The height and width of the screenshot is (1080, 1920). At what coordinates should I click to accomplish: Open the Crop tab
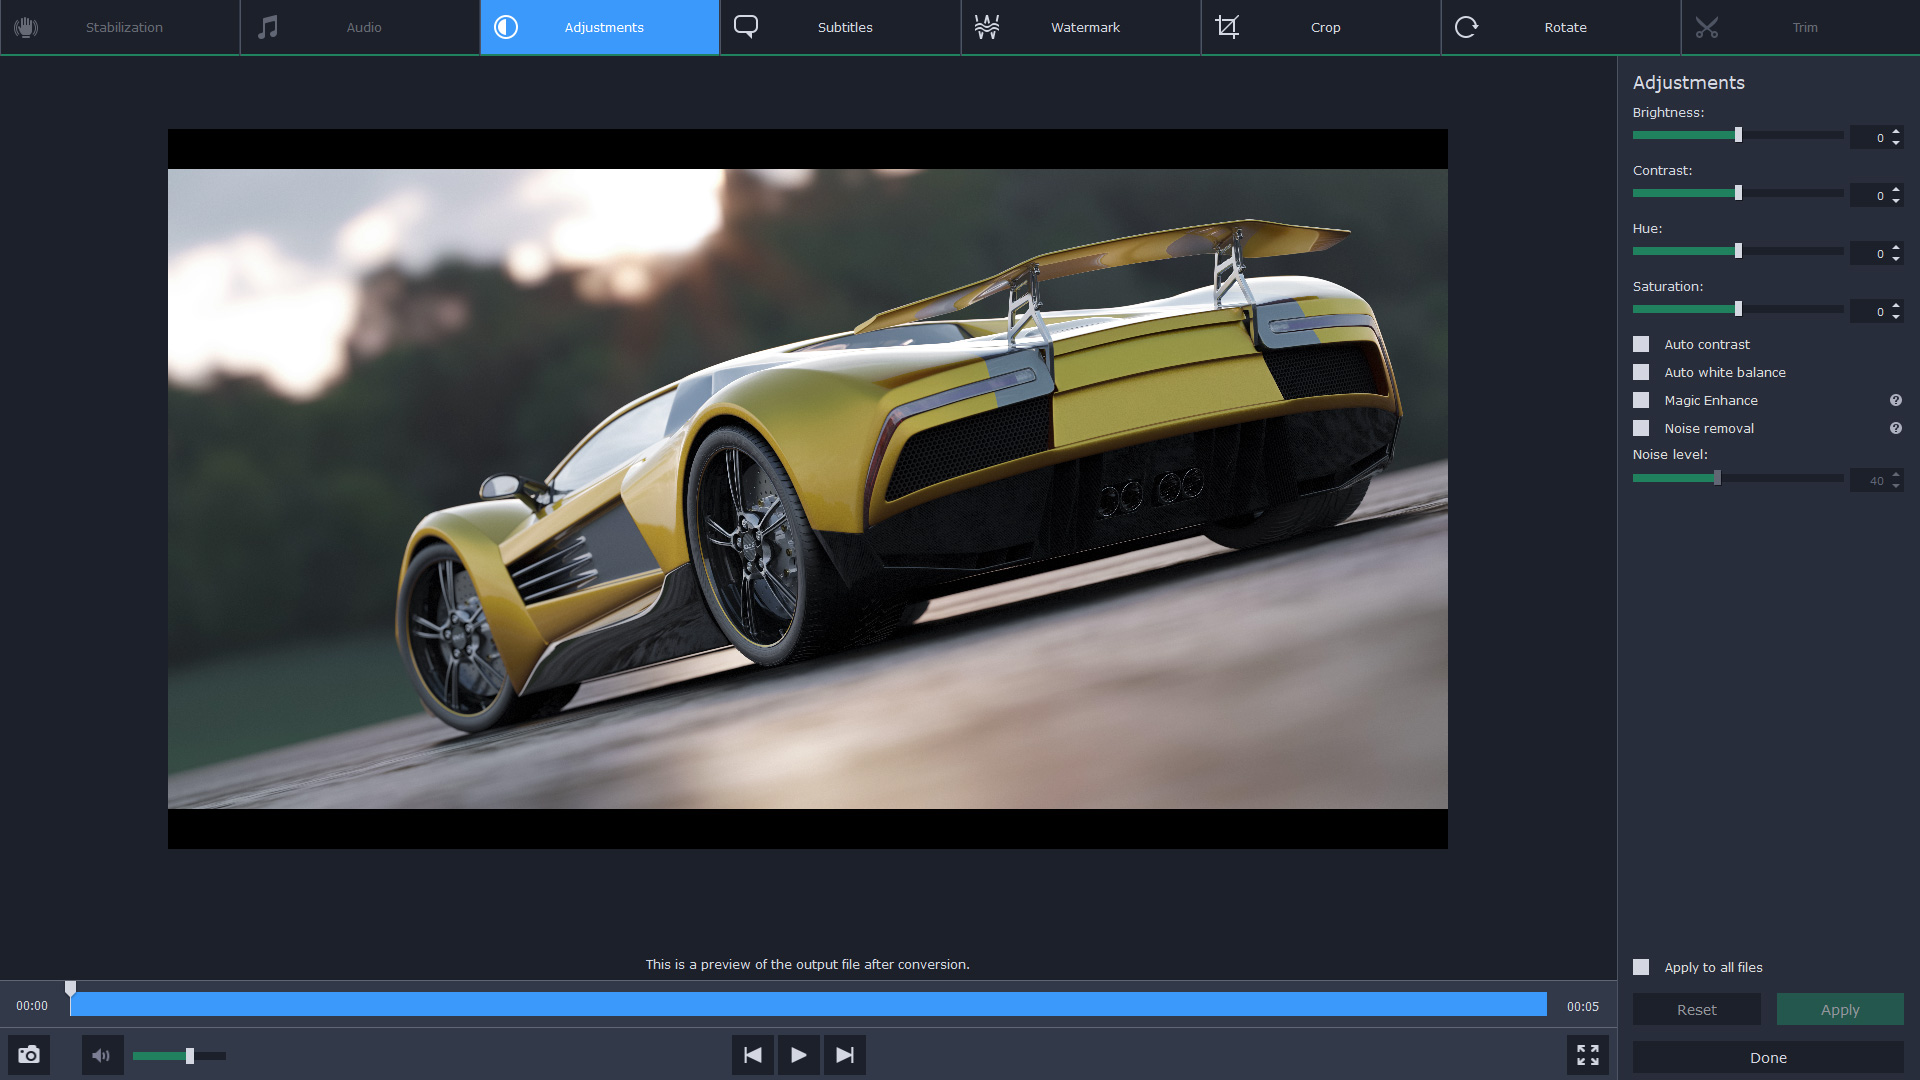pyautogui.click(x=1325, y=27)
